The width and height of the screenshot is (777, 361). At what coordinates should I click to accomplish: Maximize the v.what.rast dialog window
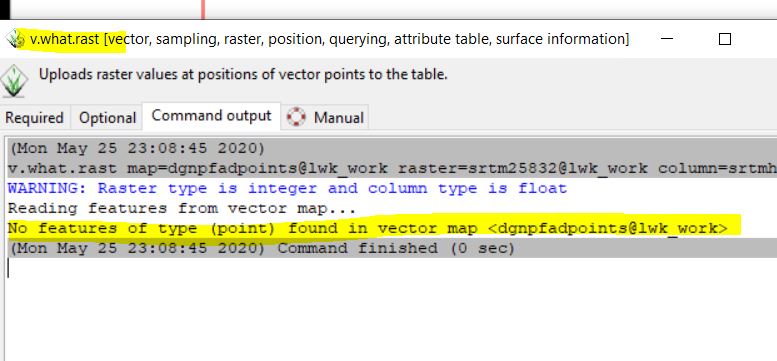point(724,39)
